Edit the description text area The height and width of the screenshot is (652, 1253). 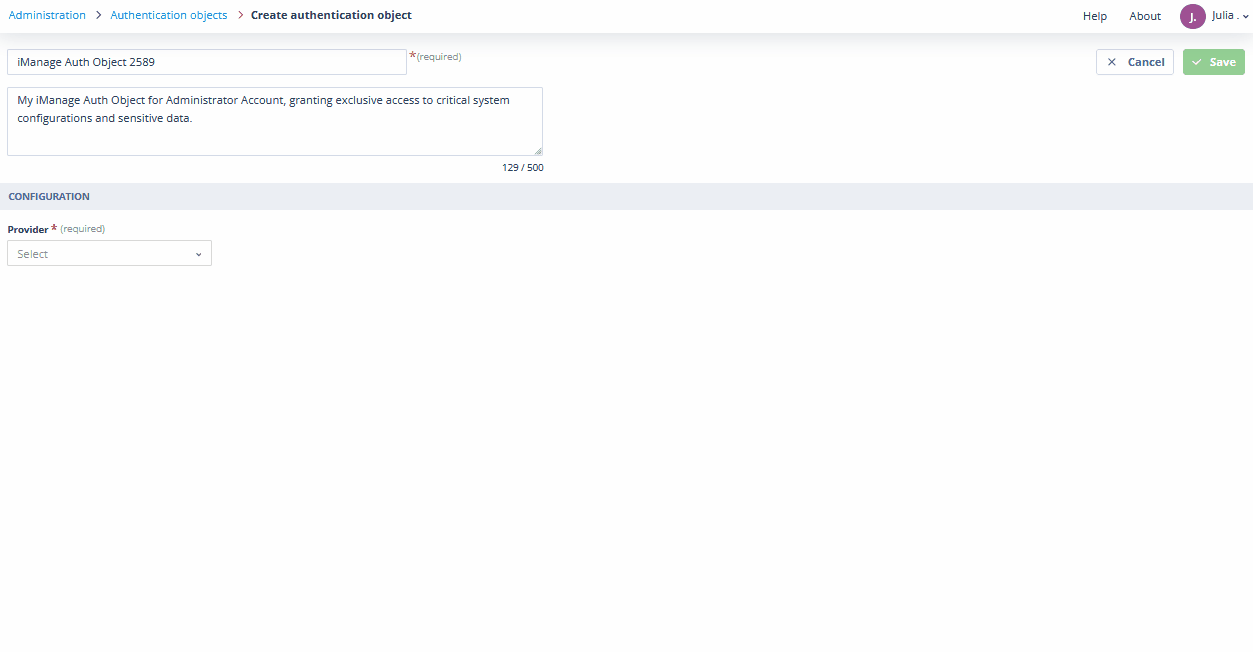(x=275, y=121)
